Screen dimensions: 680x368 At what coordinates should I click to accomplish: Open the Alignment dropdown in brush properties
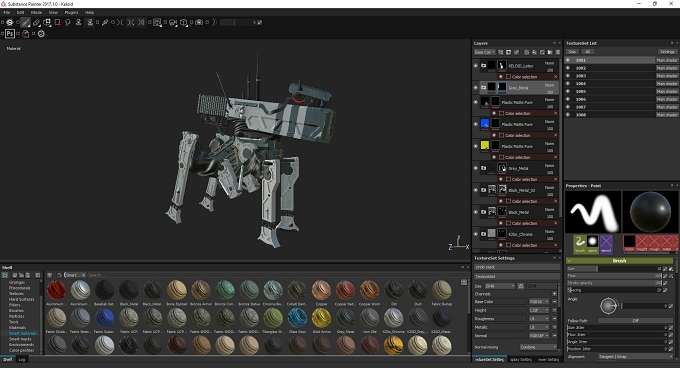[635, 356]
